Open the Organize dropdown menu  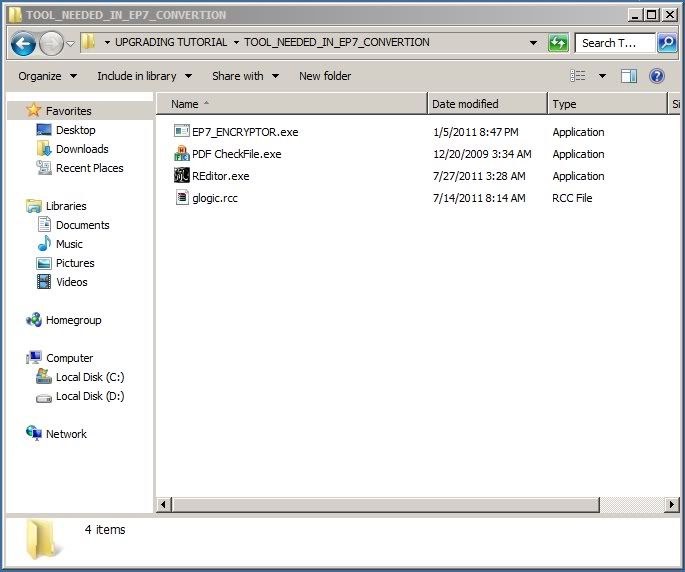(x=47, y=76)
